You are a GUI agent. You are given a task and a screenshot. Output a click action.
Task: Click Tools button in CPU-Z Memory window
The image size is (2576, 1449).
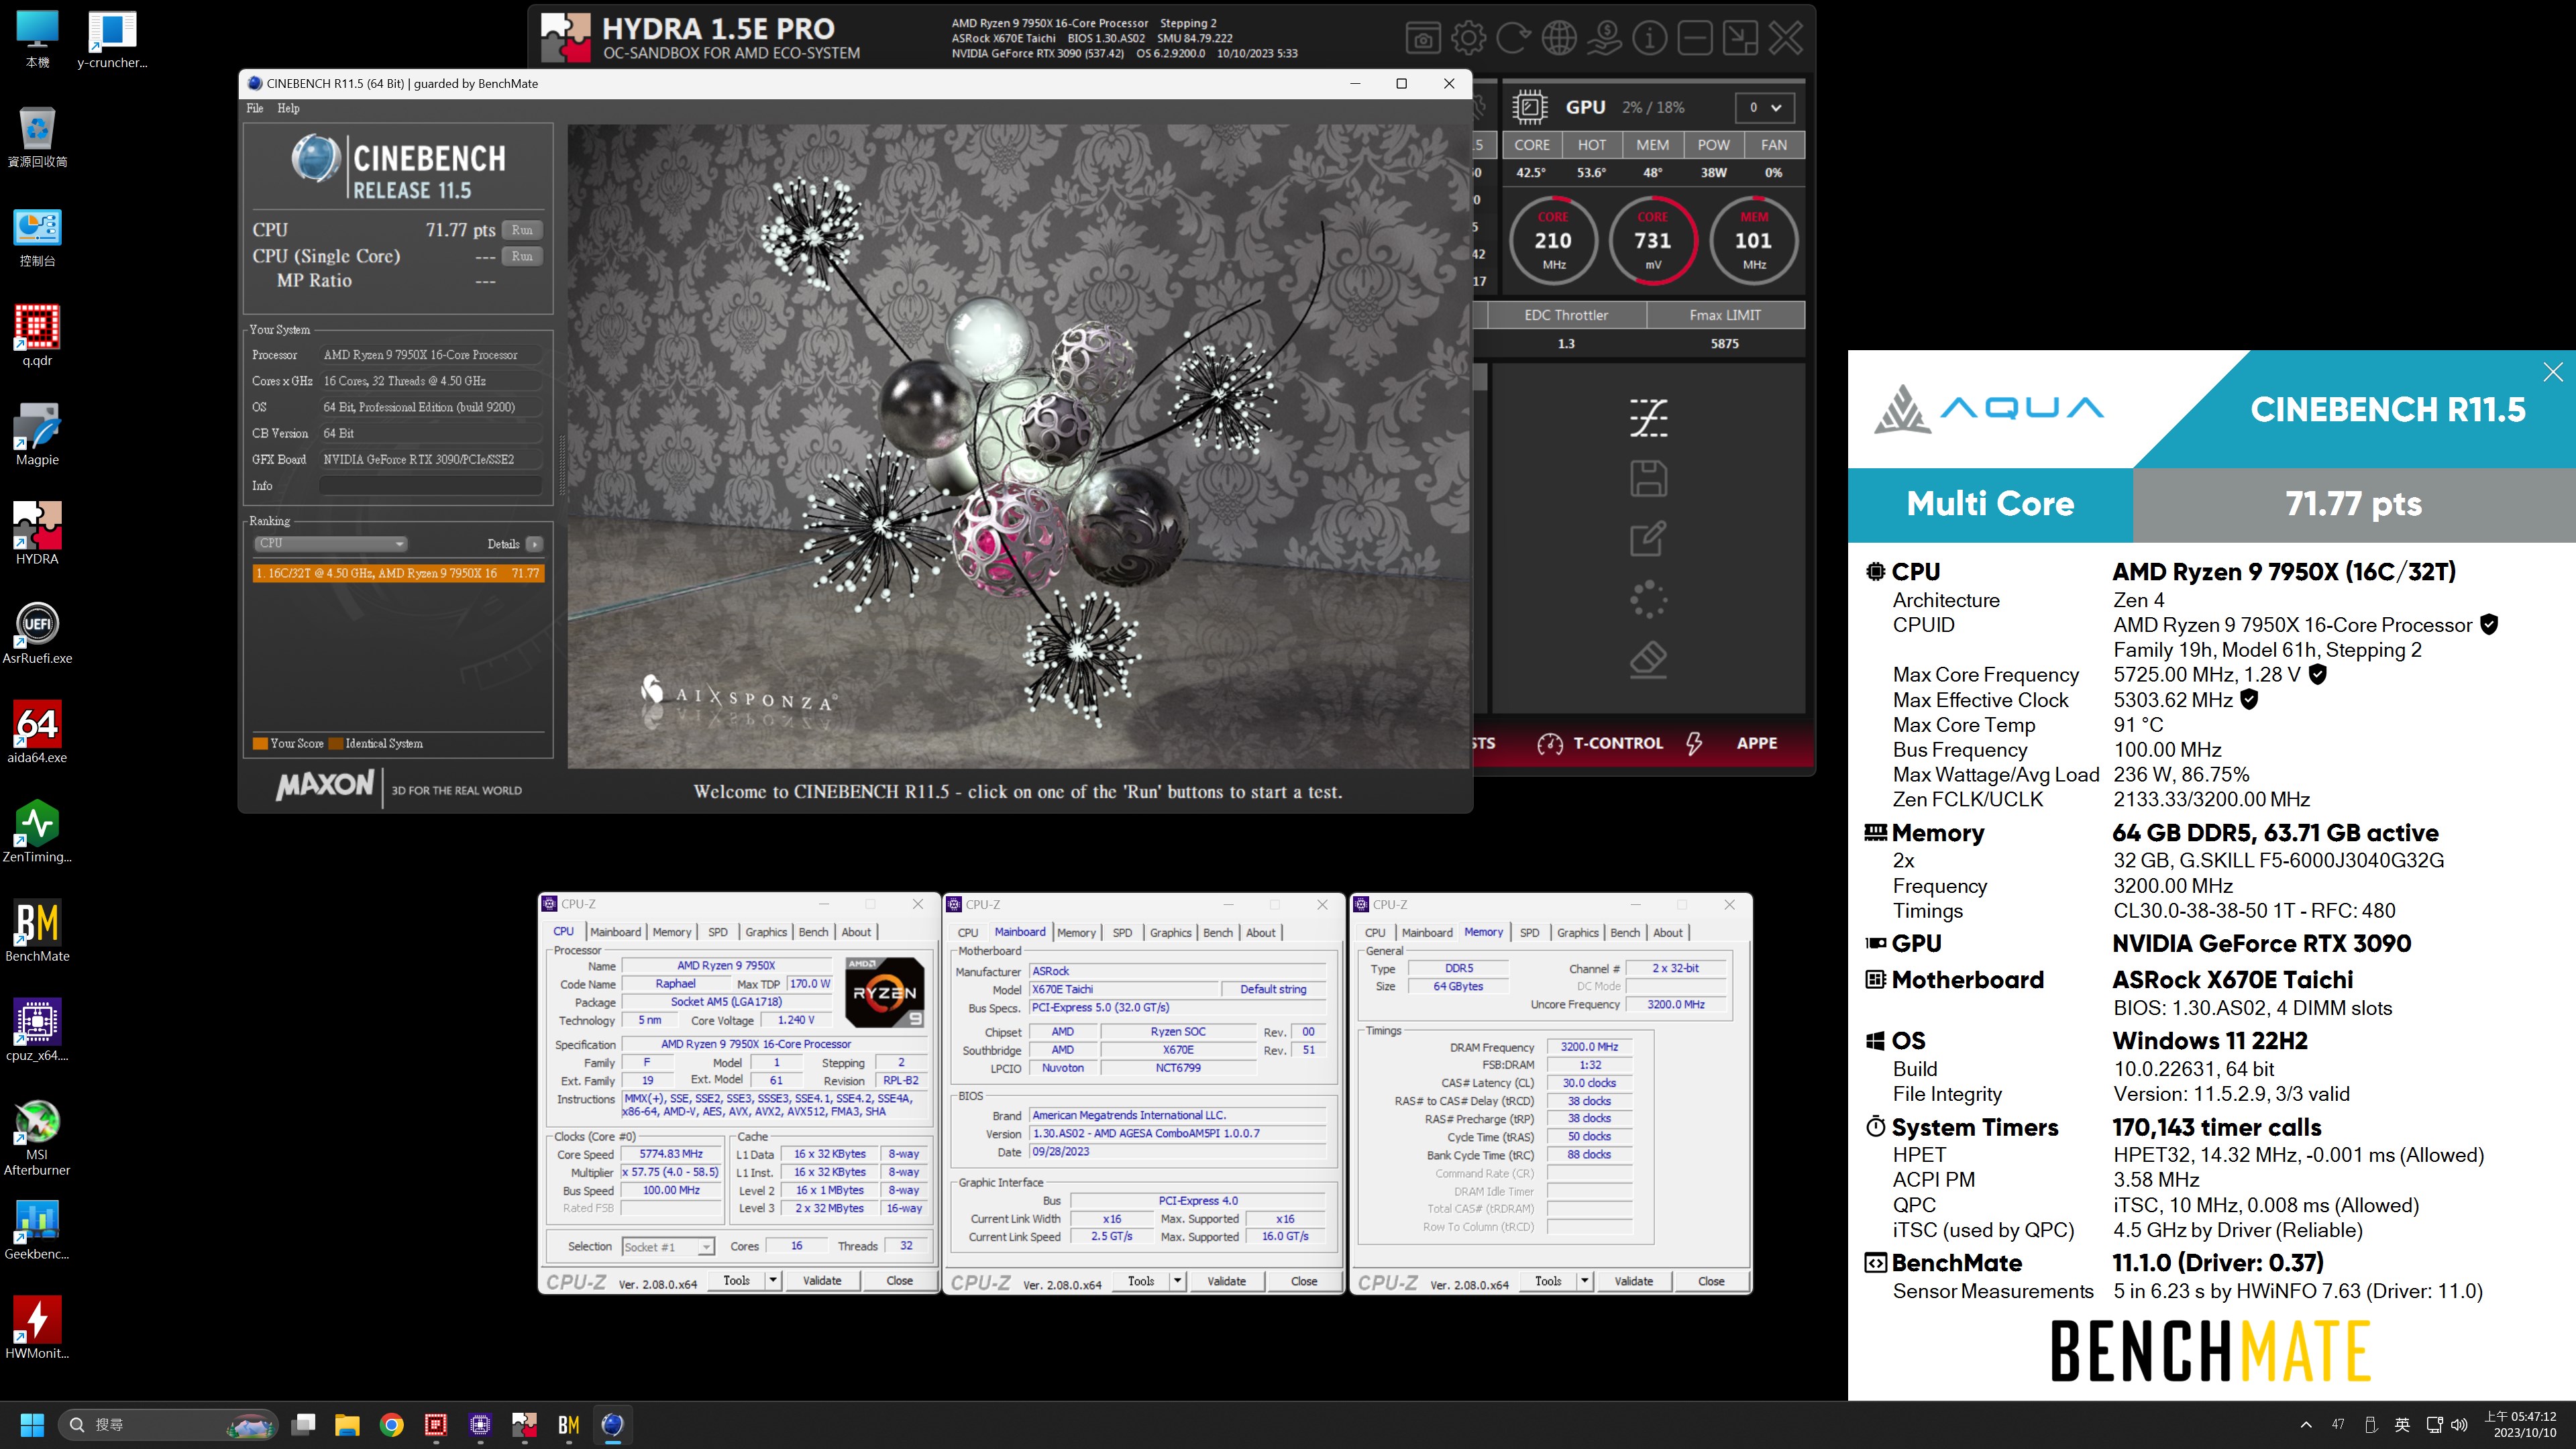click(x=1548, y=1281)
